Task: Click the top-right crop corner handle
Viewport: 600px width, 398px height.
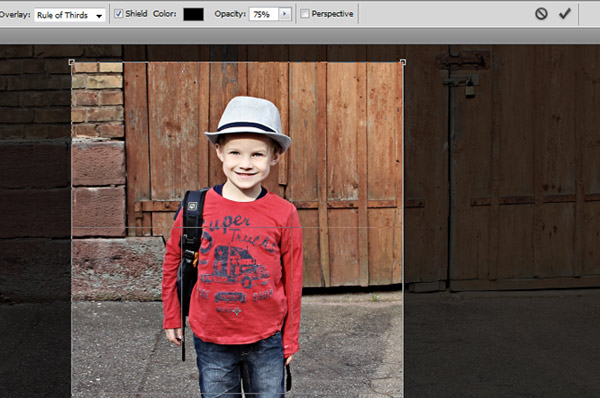Action: [x=403, y=62]
